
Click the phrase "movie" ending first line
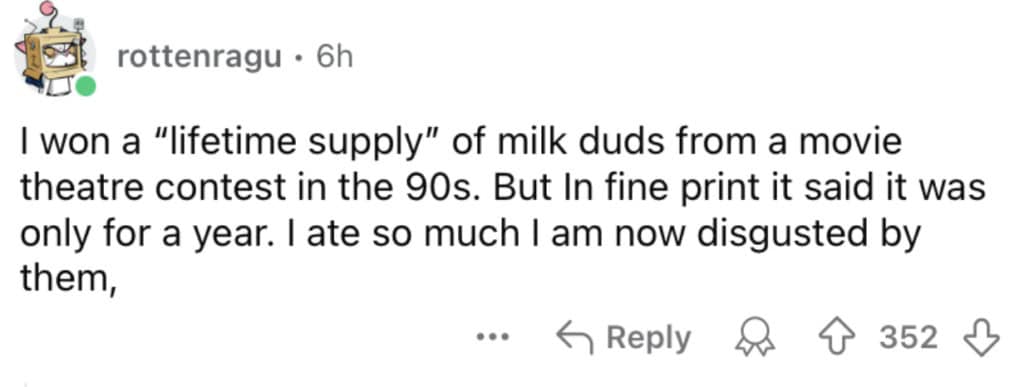[865, 142]
